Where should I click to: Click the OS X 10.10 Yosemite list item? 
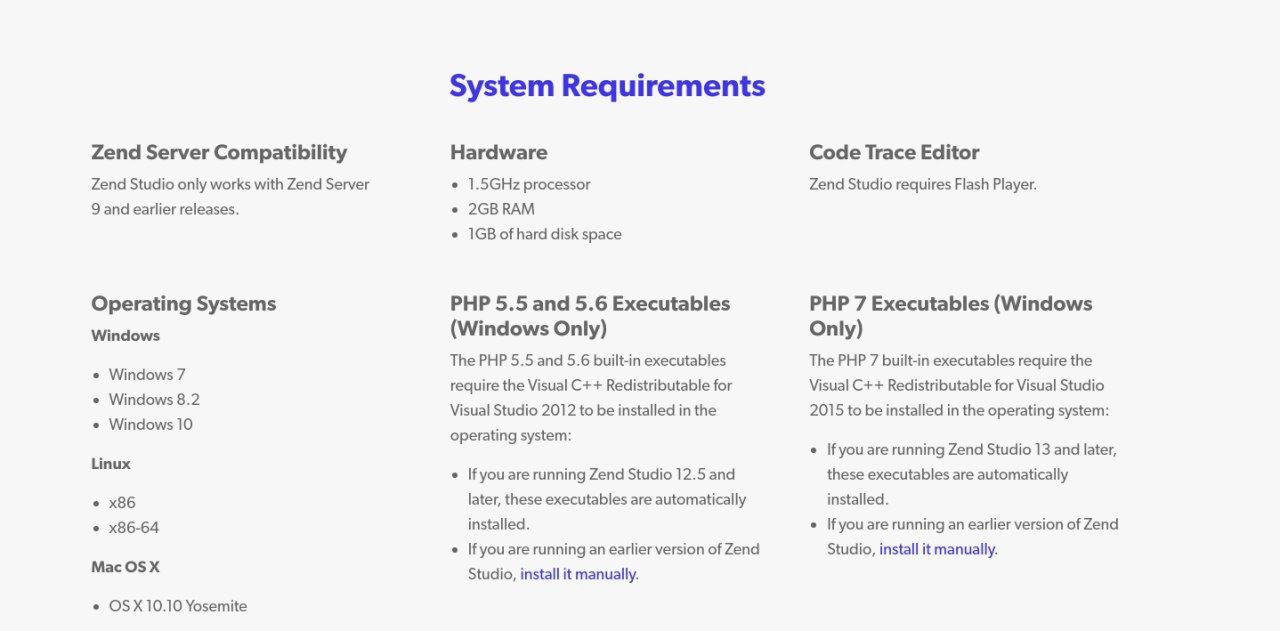pyautogui.click(x=178, y=606)
